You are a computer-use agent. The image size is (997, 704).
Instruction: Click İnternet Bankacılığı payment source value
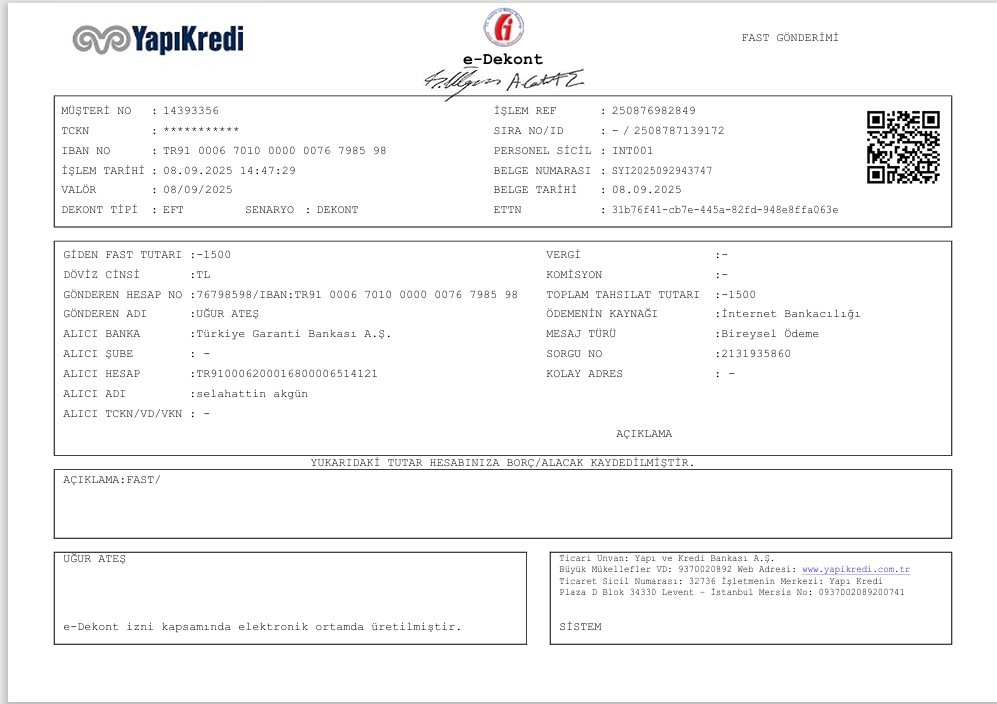tap(789, 314)
